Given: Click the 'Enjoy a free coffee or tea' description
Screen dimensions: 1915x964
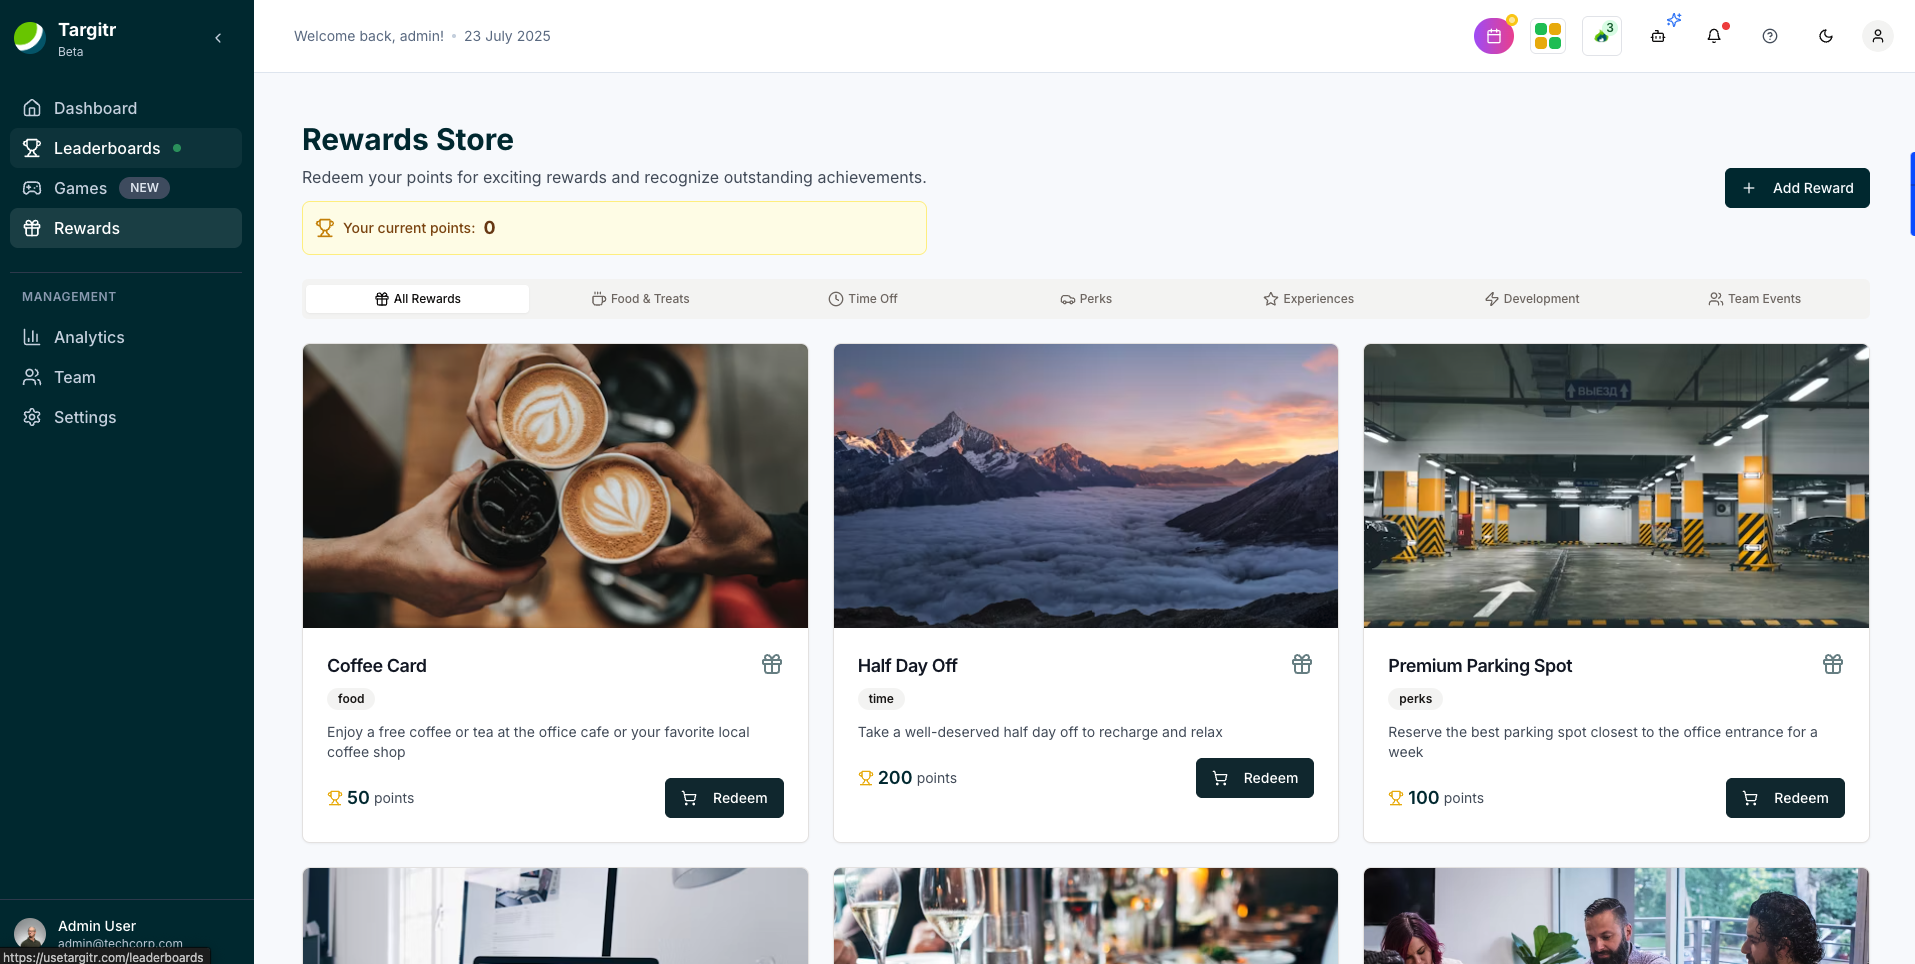Looking at the screenshot, I should 538,742.
